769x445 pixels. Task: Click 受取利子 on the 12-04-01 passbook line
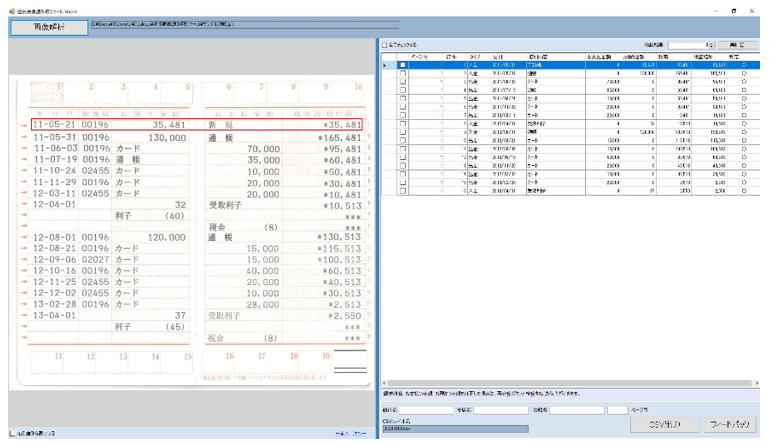[x=225, y=205]
